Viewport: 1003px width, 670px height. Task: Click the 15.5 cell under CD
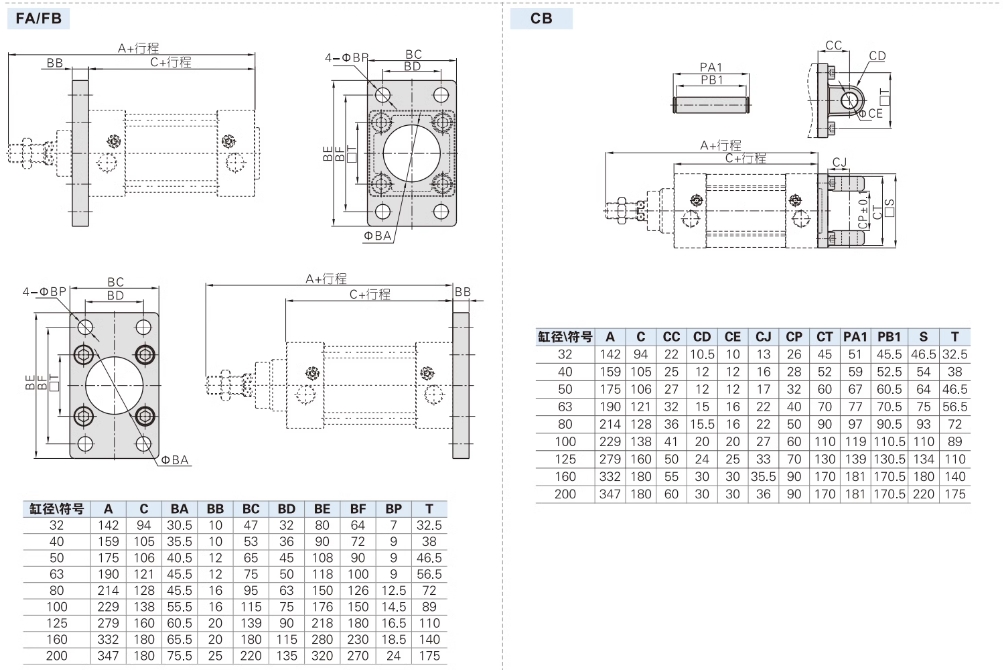[x=702, y=424]
